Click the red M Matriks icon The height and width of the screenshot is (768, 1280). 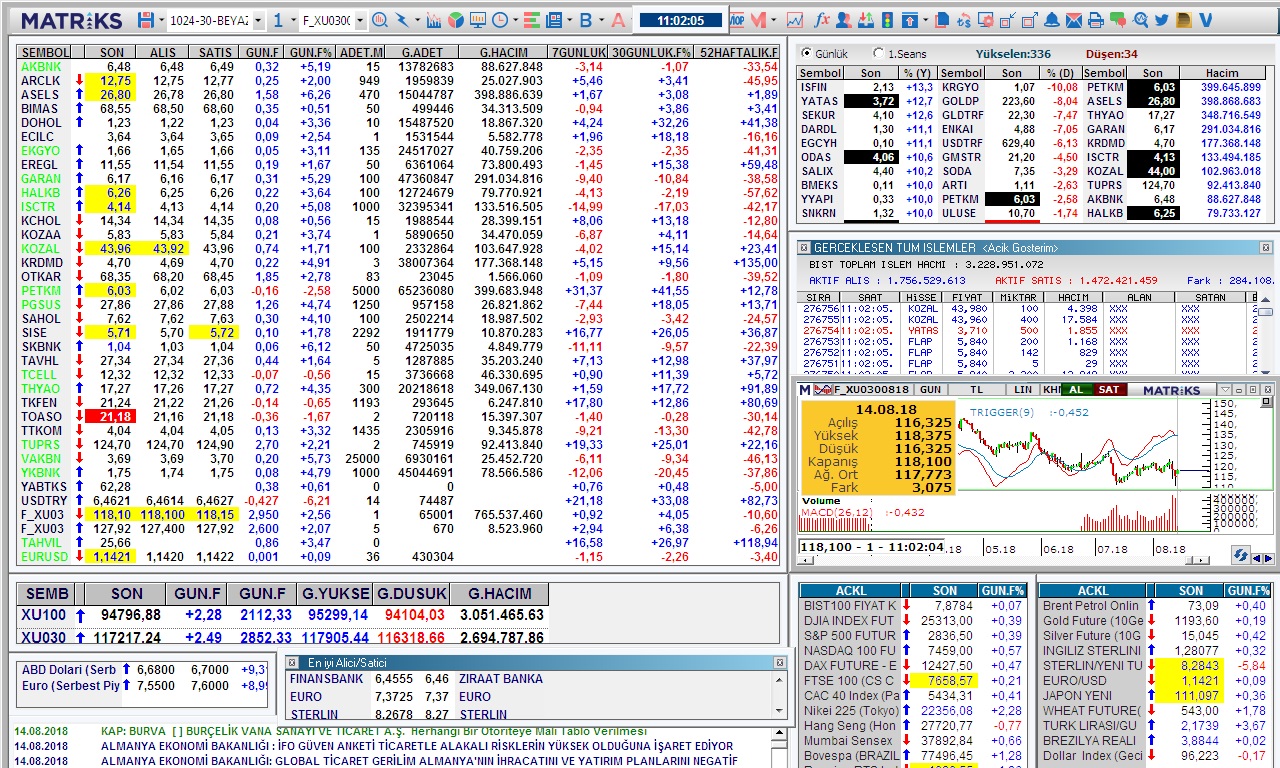click(758, 20)
